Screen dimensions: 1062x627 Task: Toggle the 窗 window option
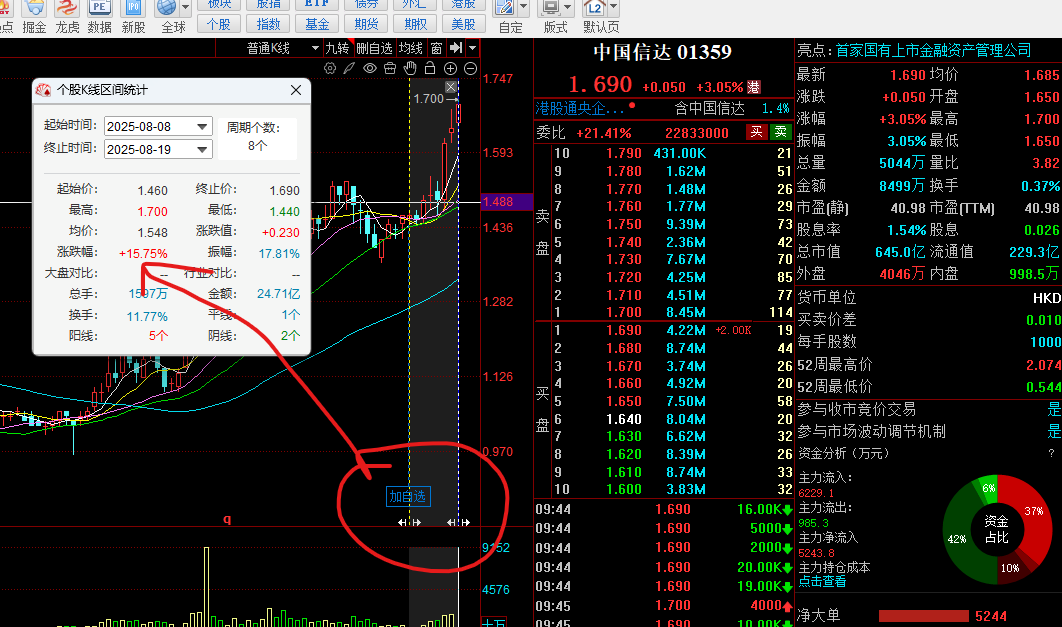tap(436, 48)
